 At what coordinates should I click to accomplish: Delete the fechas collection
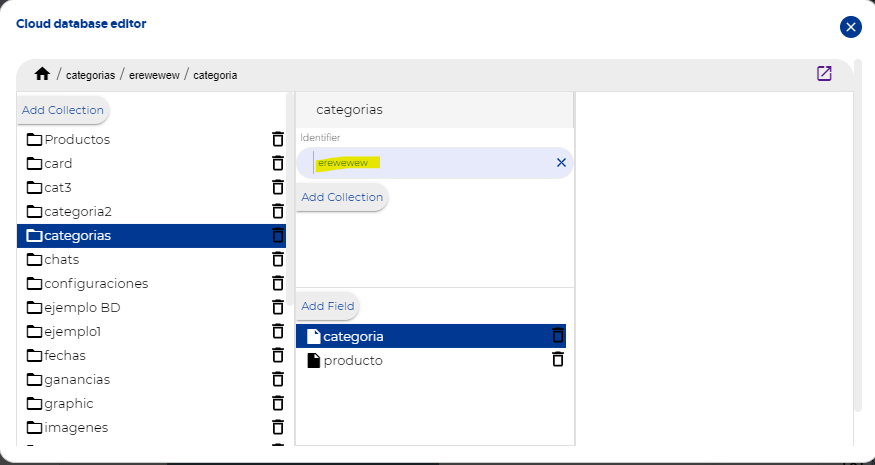tap(277, 356)
